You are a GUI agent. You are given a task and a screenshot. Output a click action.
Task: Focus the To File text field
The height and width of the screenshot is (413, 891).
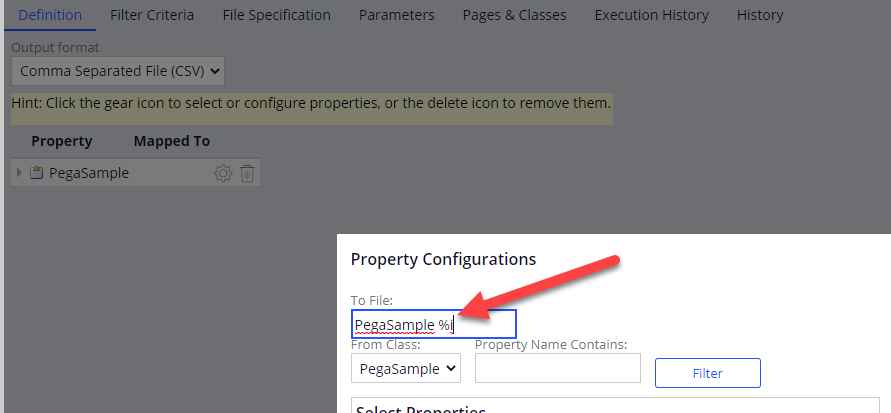(434, 324)
